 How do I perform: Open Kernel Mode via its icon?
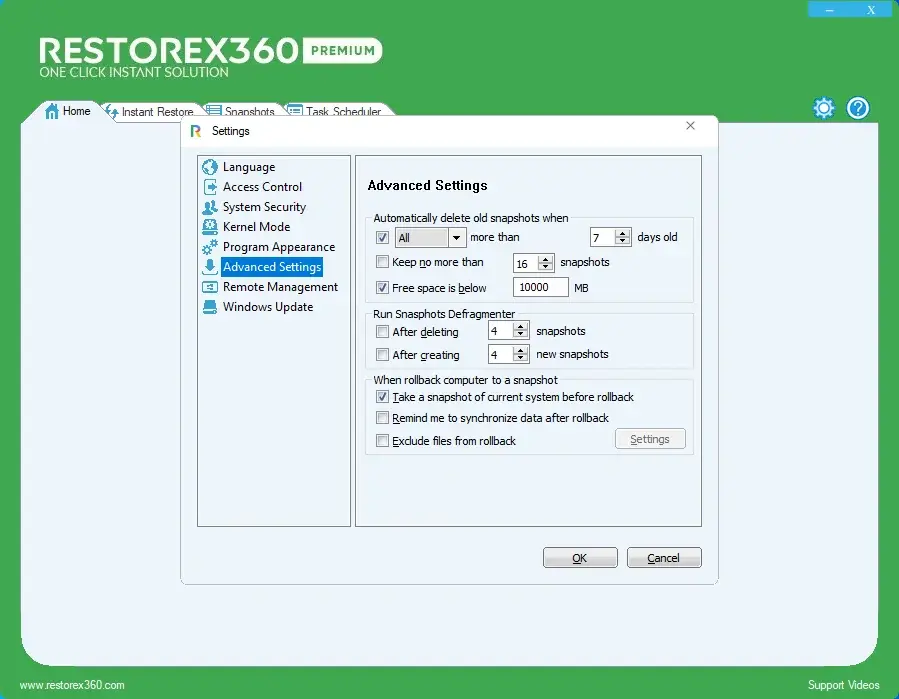(210, 227)
